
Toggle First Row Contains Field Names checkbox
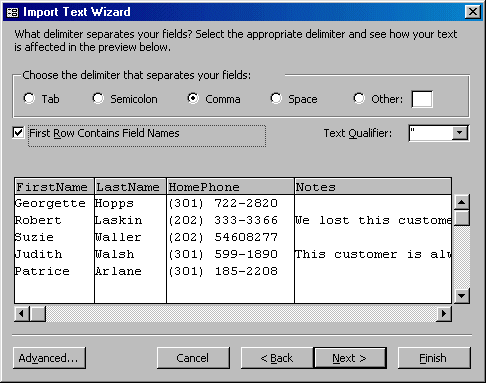pyautogui.click(x=18, y=133)
